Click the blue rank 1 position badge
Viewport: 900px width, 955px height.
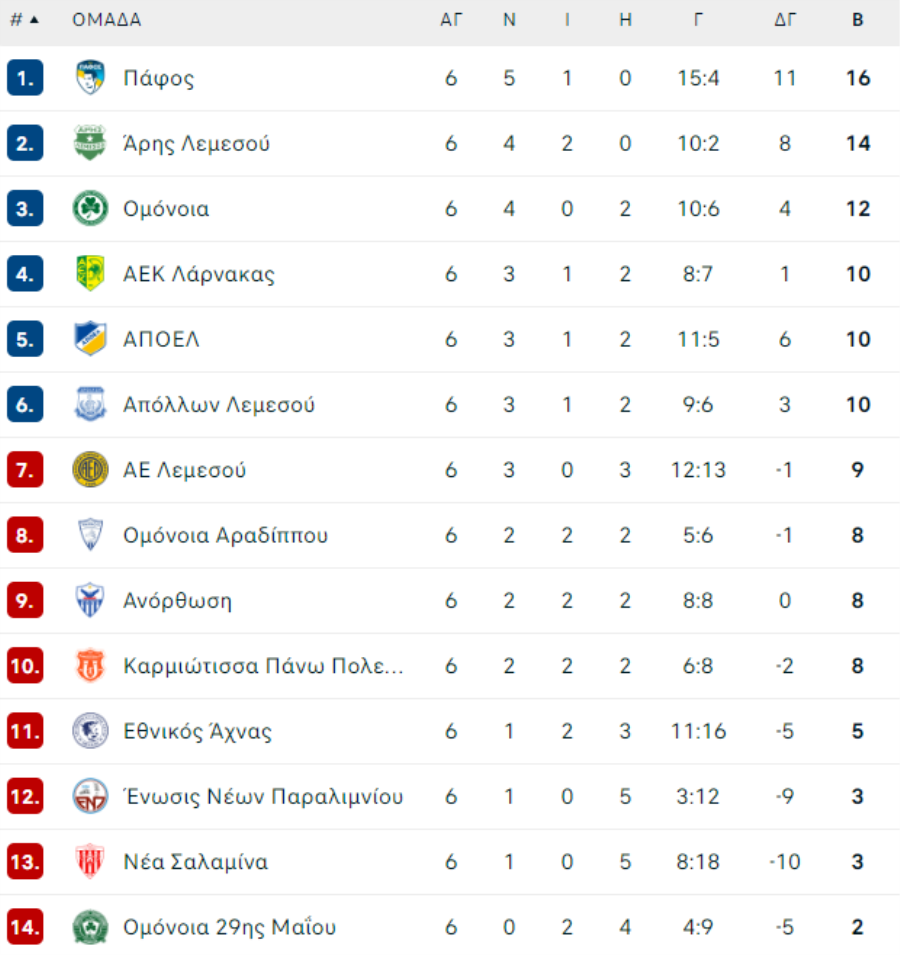coord(25,77)
